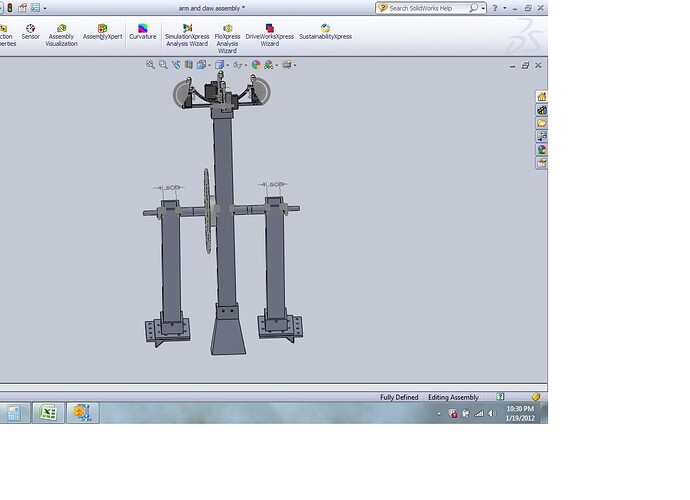Image resolution: width=690 pixels, height=500 pixels.
Task: Click the volume speaker tray icon
Action: point(492,413)
